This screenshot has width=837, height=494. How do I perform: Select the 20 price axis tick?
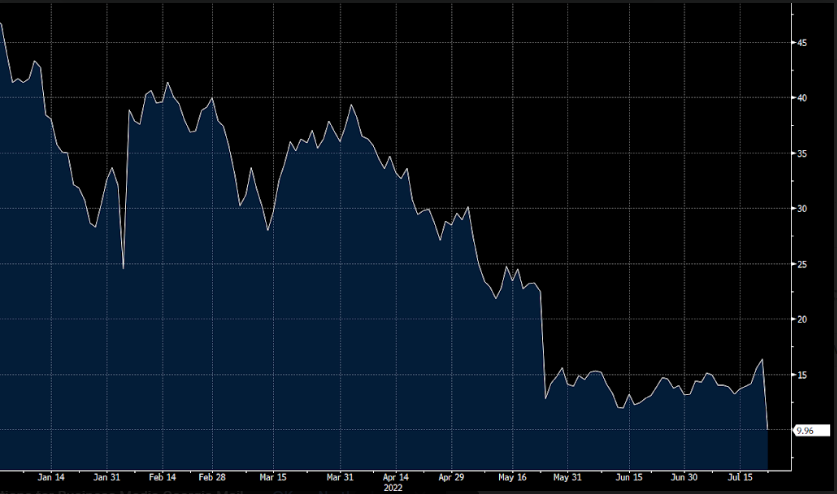[x=801, y=319]
